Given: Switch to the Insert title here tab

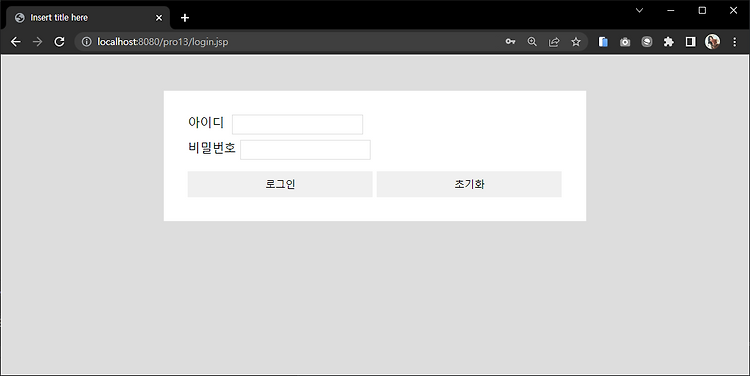Looking at the screenshot, I should pos(88,18).
